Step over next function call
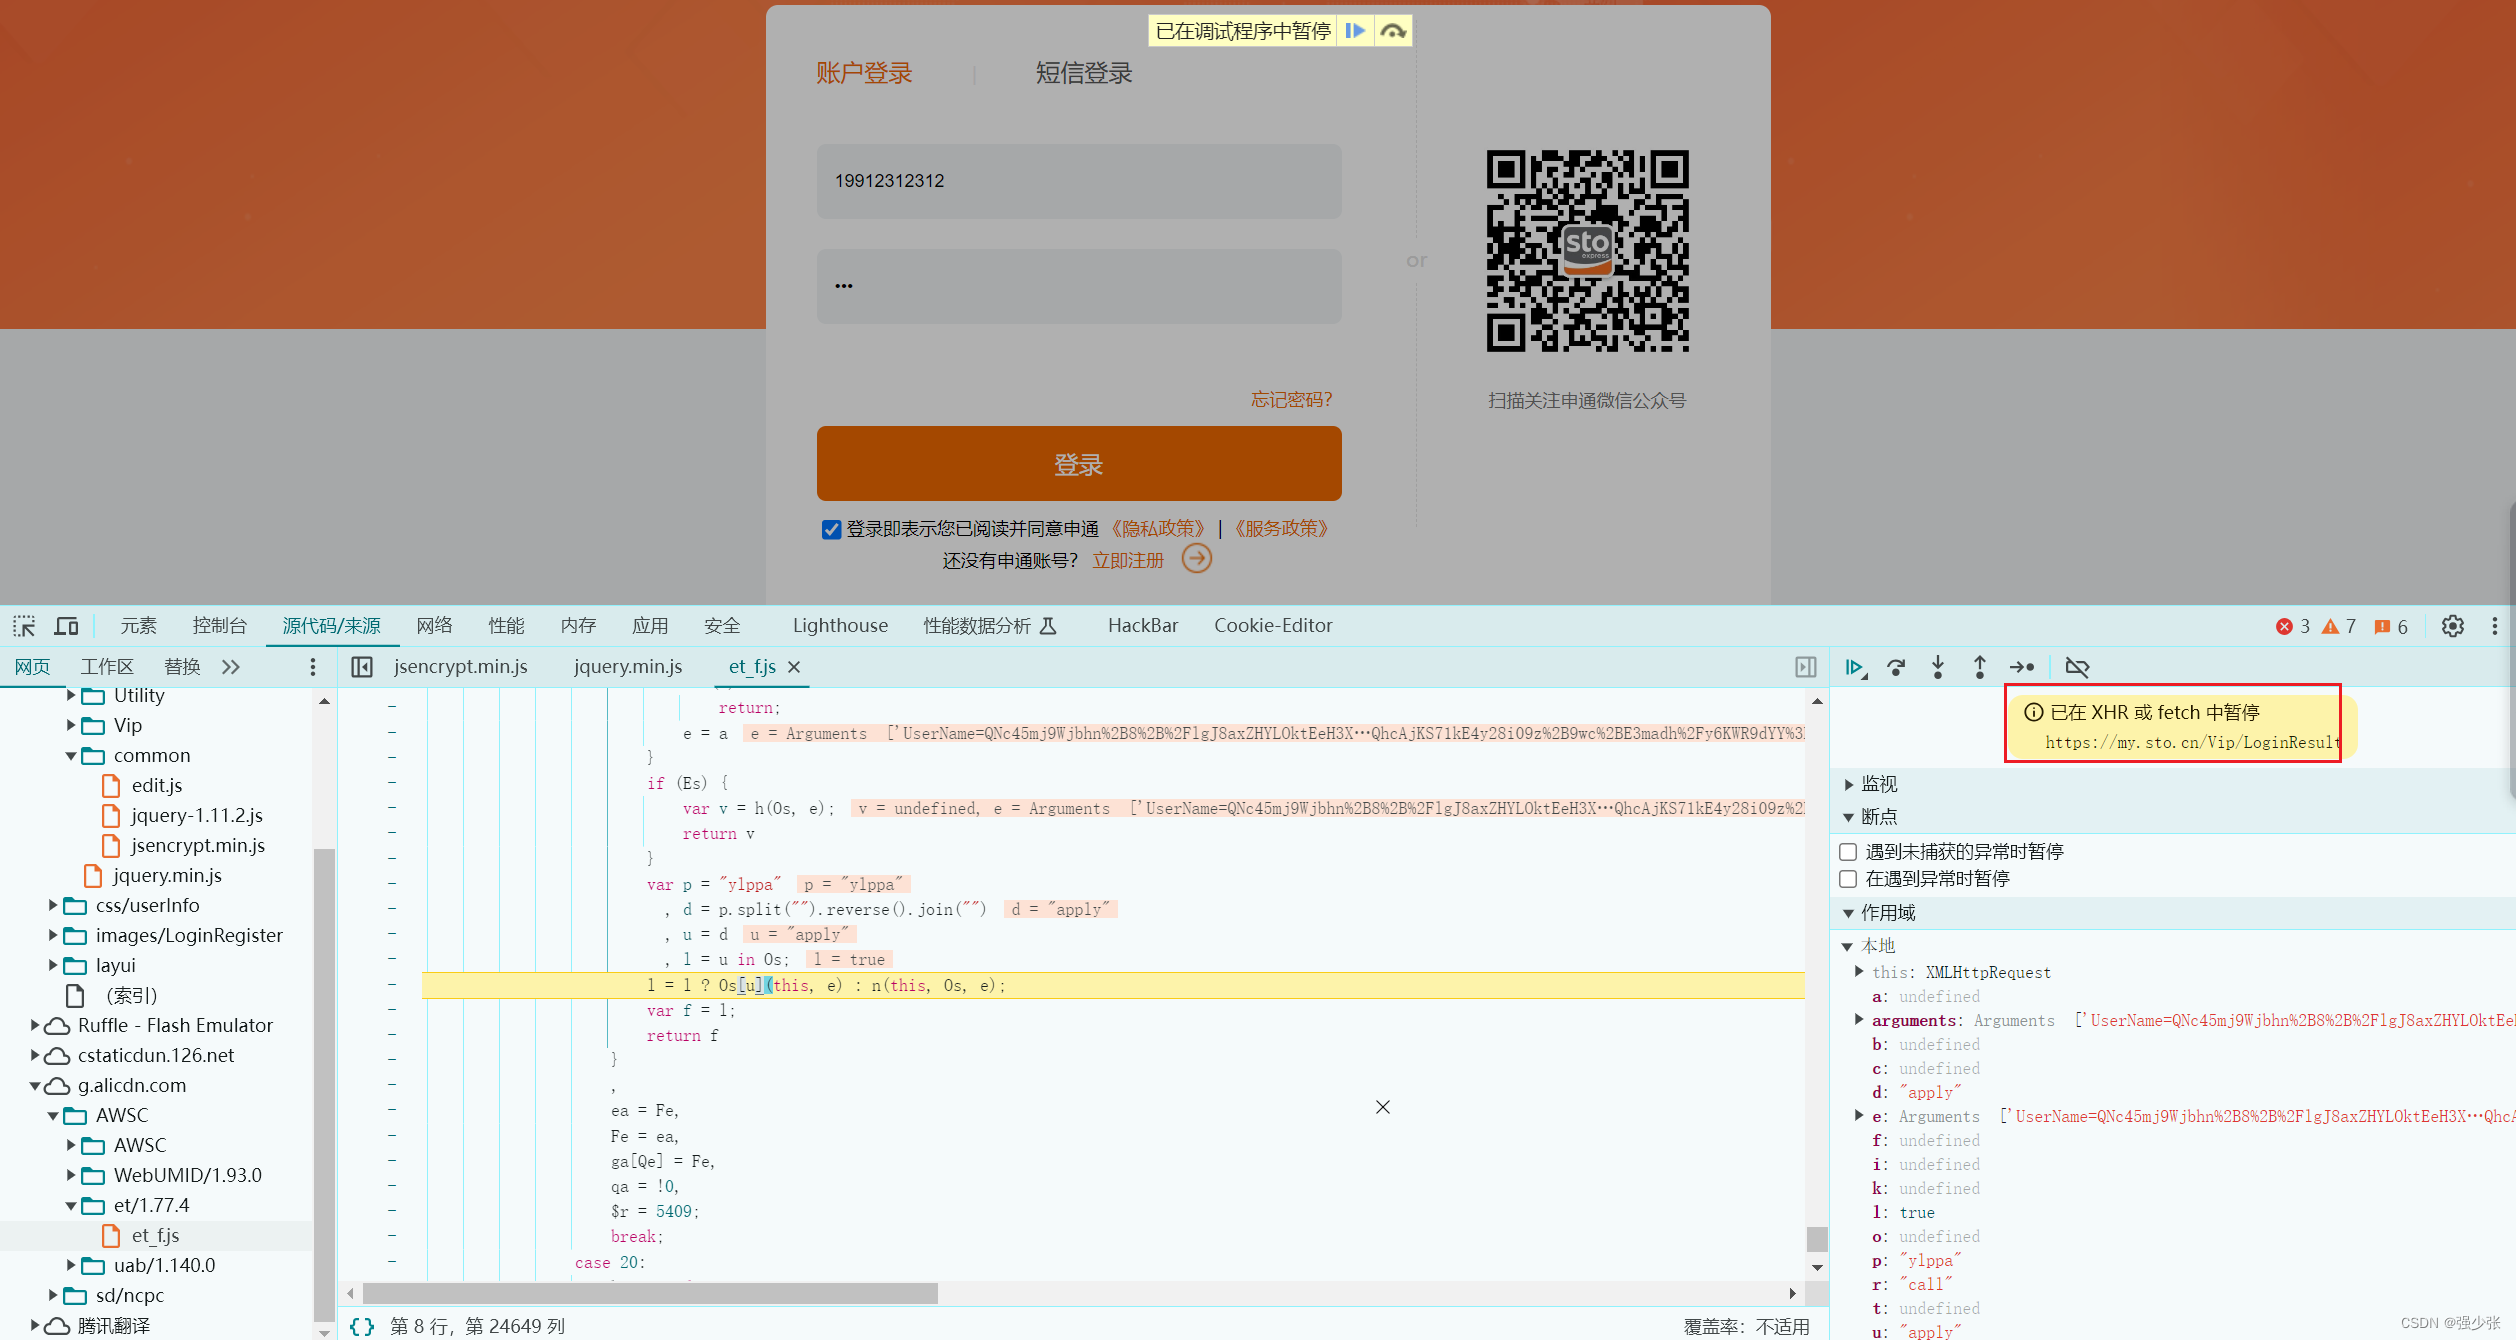Viewport: 2516px width, 1340px height. tap(1896, 667)
